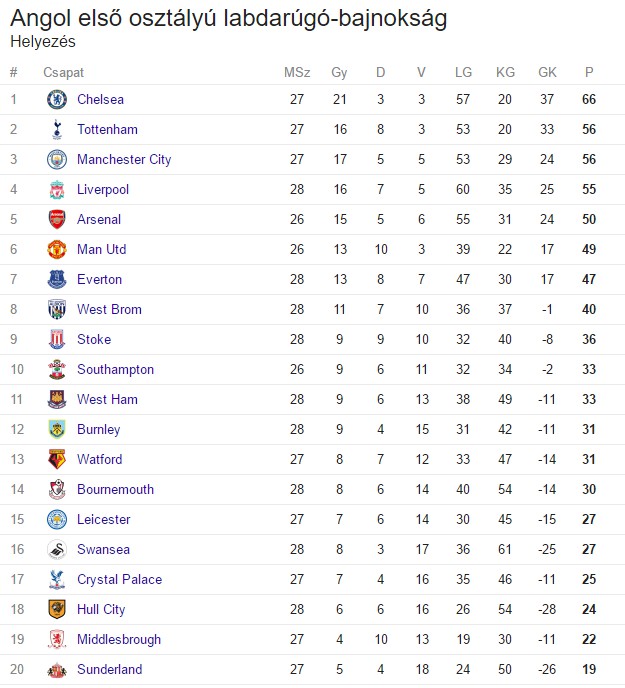
Task: Open the West Brom team link
Action: pyautogui.click(x=107, y=309)
